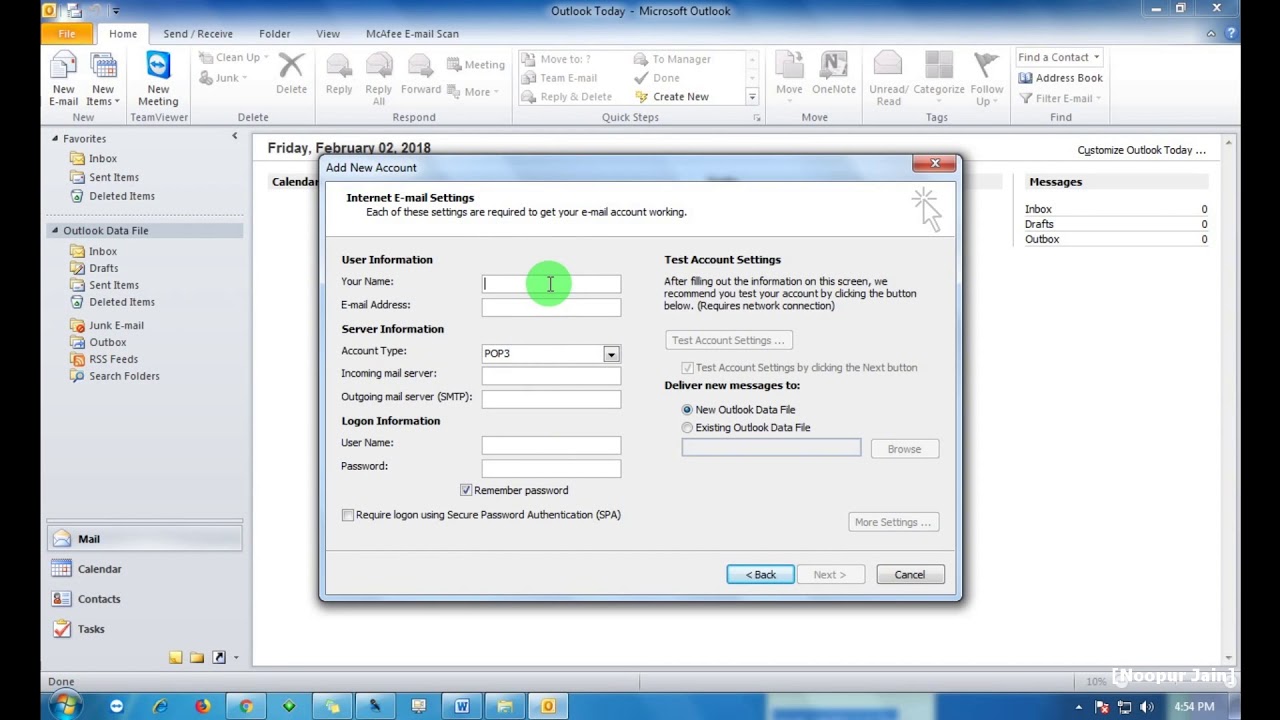
Task: Click the Unread/Read icon
Action: (888, 79)
